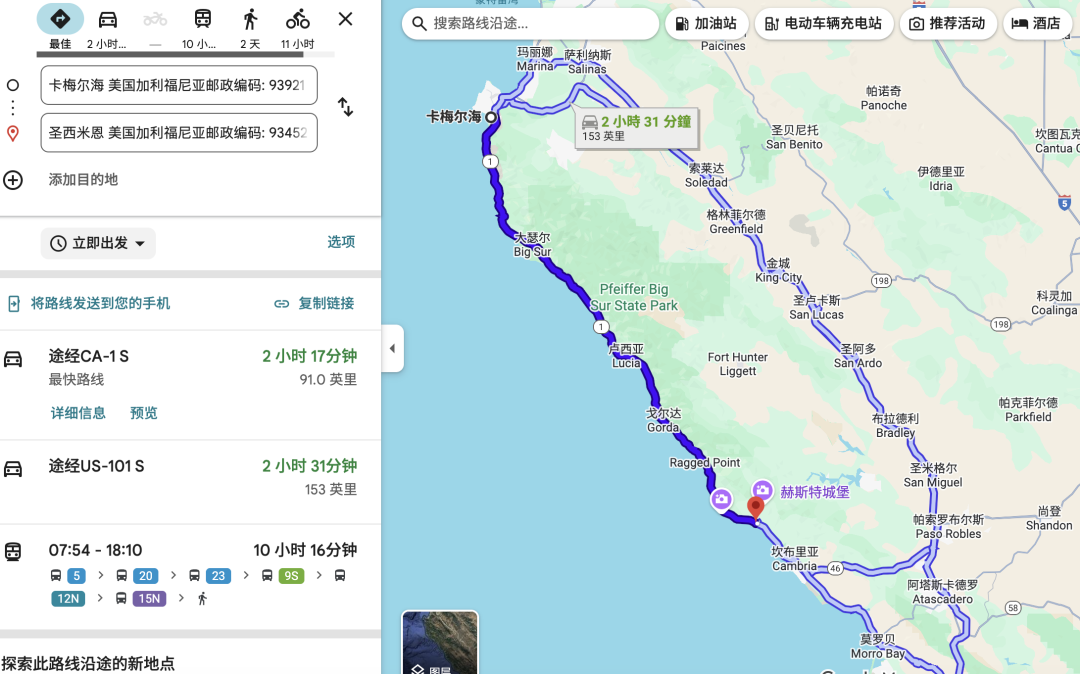Filter by 电动车辆充电站 EV charging
Screen dimensions: 1080x674
coord(824,23)
